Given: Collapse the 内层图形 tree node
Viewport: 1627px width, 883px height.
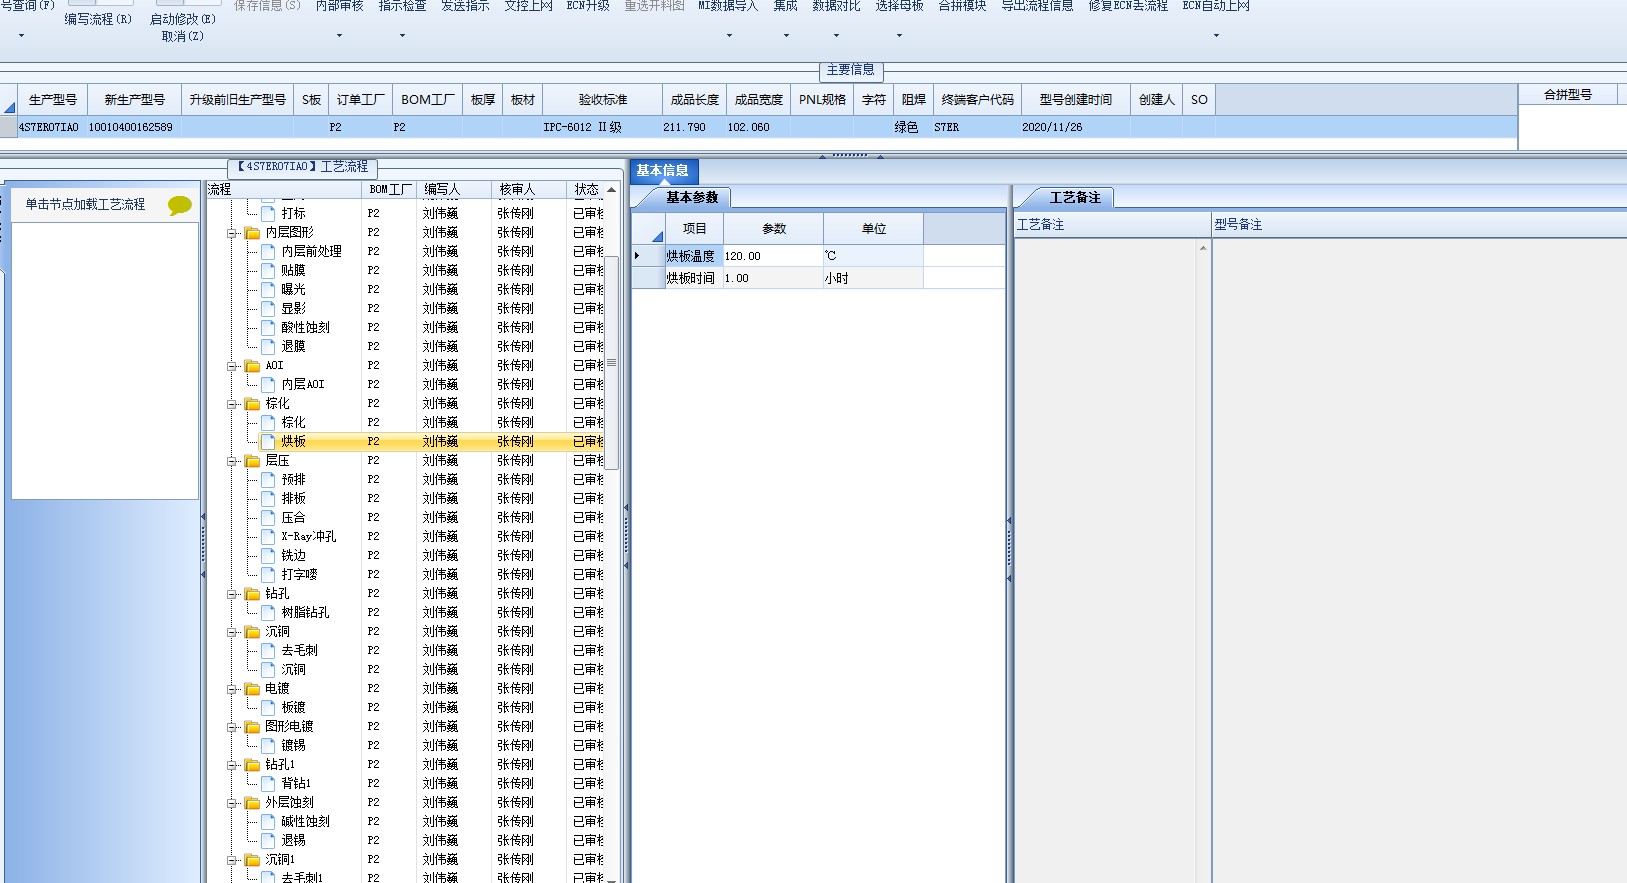Looking at the screenshot, I should click(232, 233).
